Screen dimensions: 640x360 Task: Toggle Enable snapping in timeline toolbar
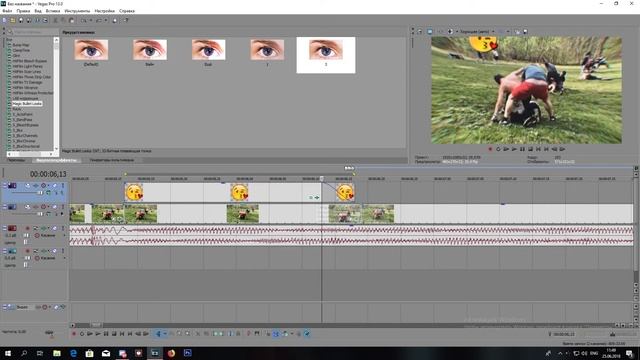tap(267, 334)
